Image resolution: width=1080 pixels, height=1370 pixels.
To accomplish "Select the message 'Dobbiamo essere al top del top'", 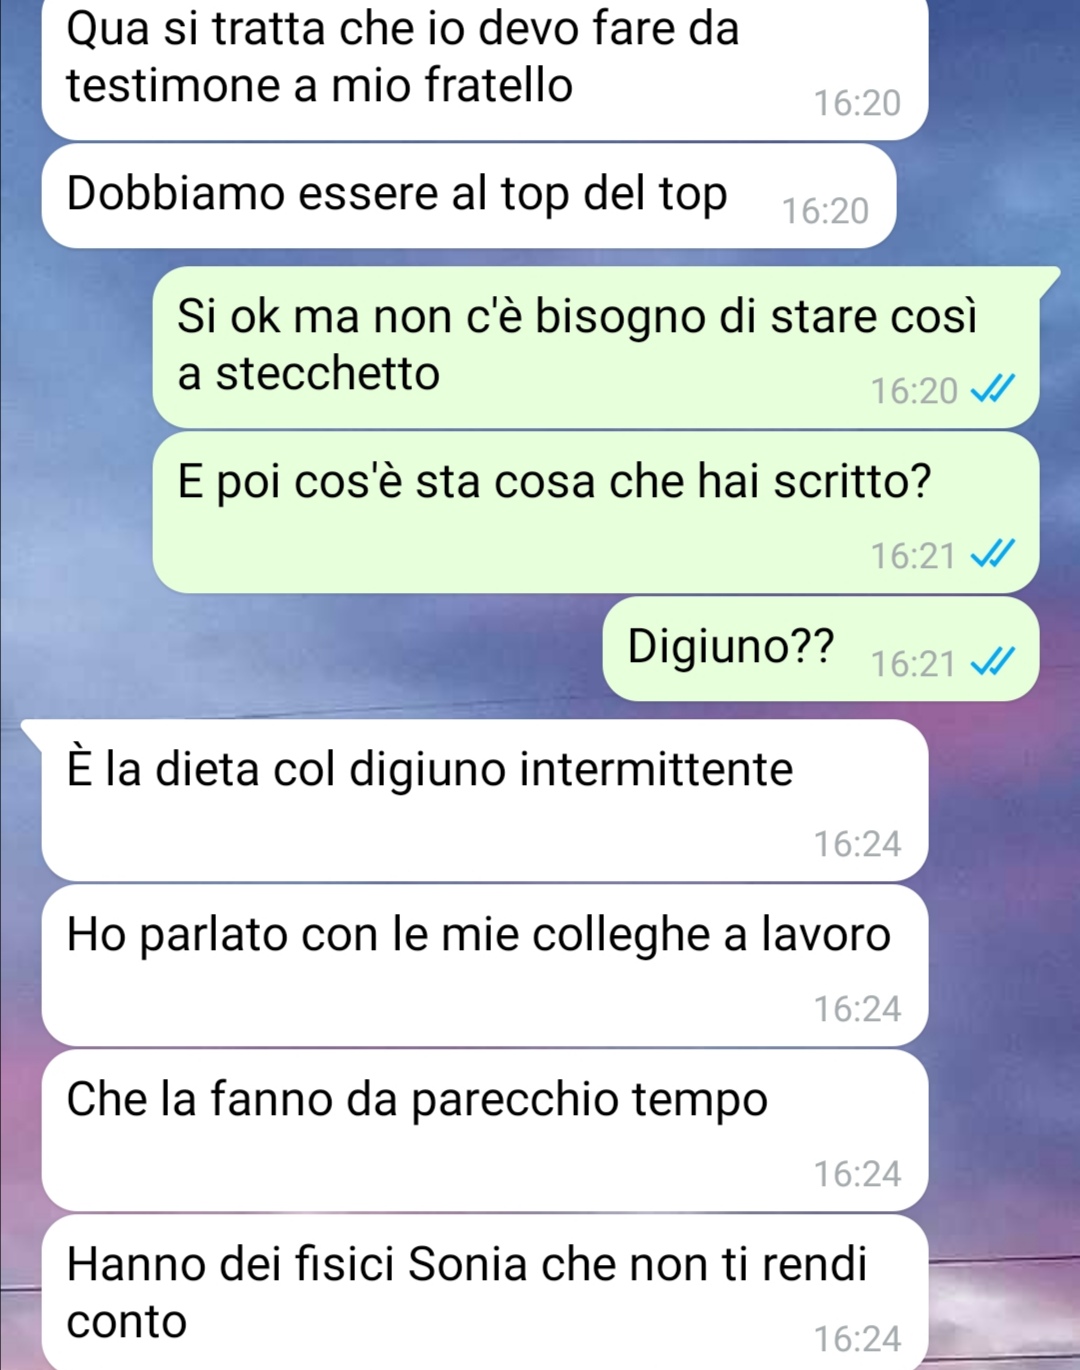I will tap(468, 196).
